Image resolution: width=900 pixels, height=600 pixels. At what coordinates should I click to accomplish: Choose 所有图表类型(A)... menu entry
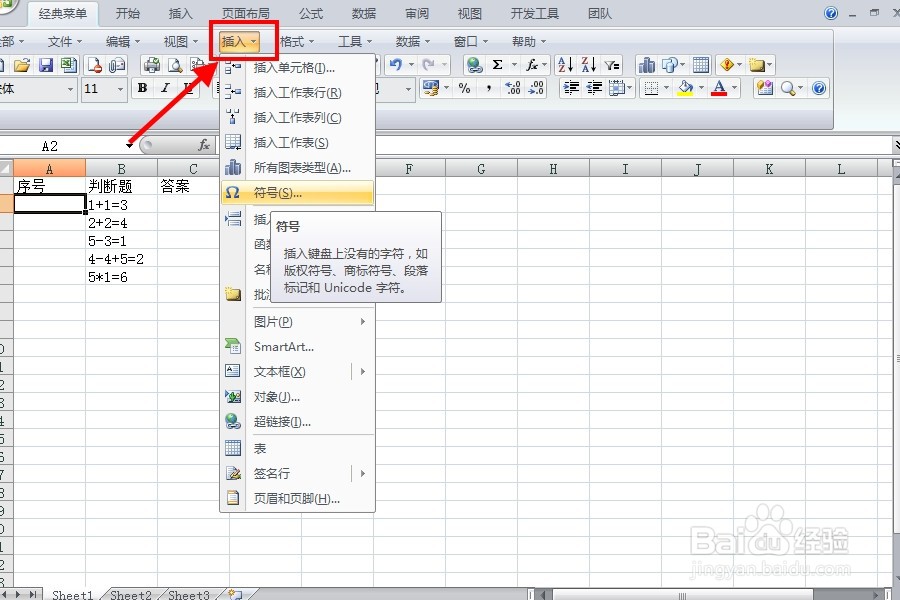[297, 168]
